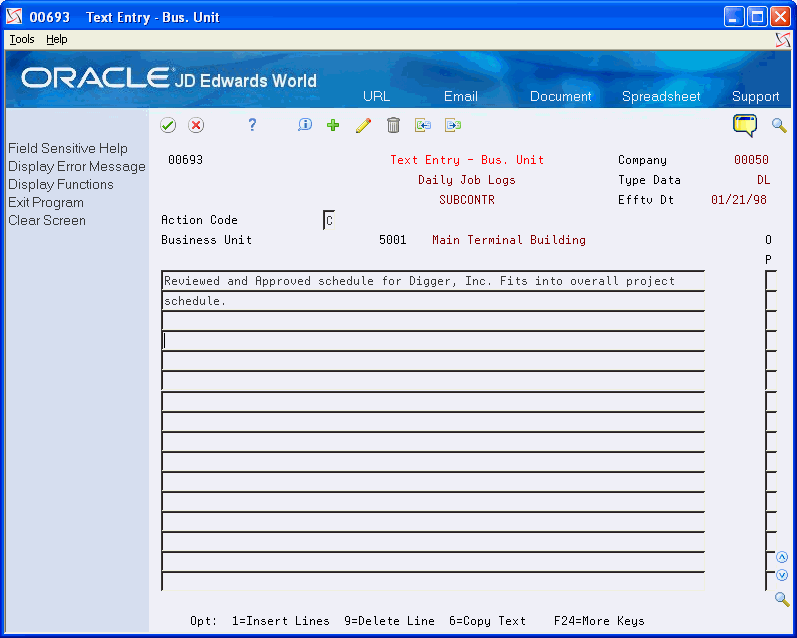Viewport: 797px width, 638px height.
Task: Click the text line with the cursor
Action: point(433,341)
